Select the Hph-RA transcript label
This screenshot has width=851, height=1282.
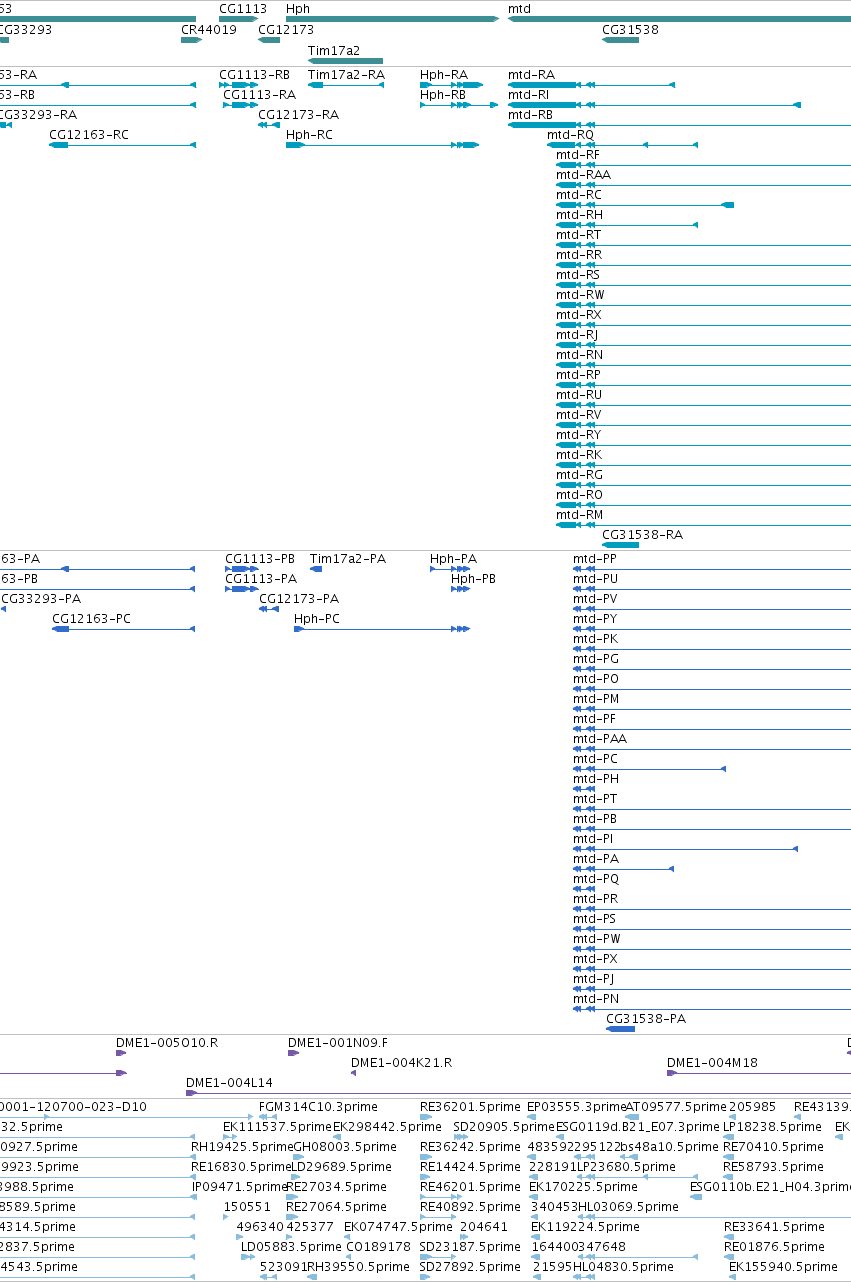point(444,75)
